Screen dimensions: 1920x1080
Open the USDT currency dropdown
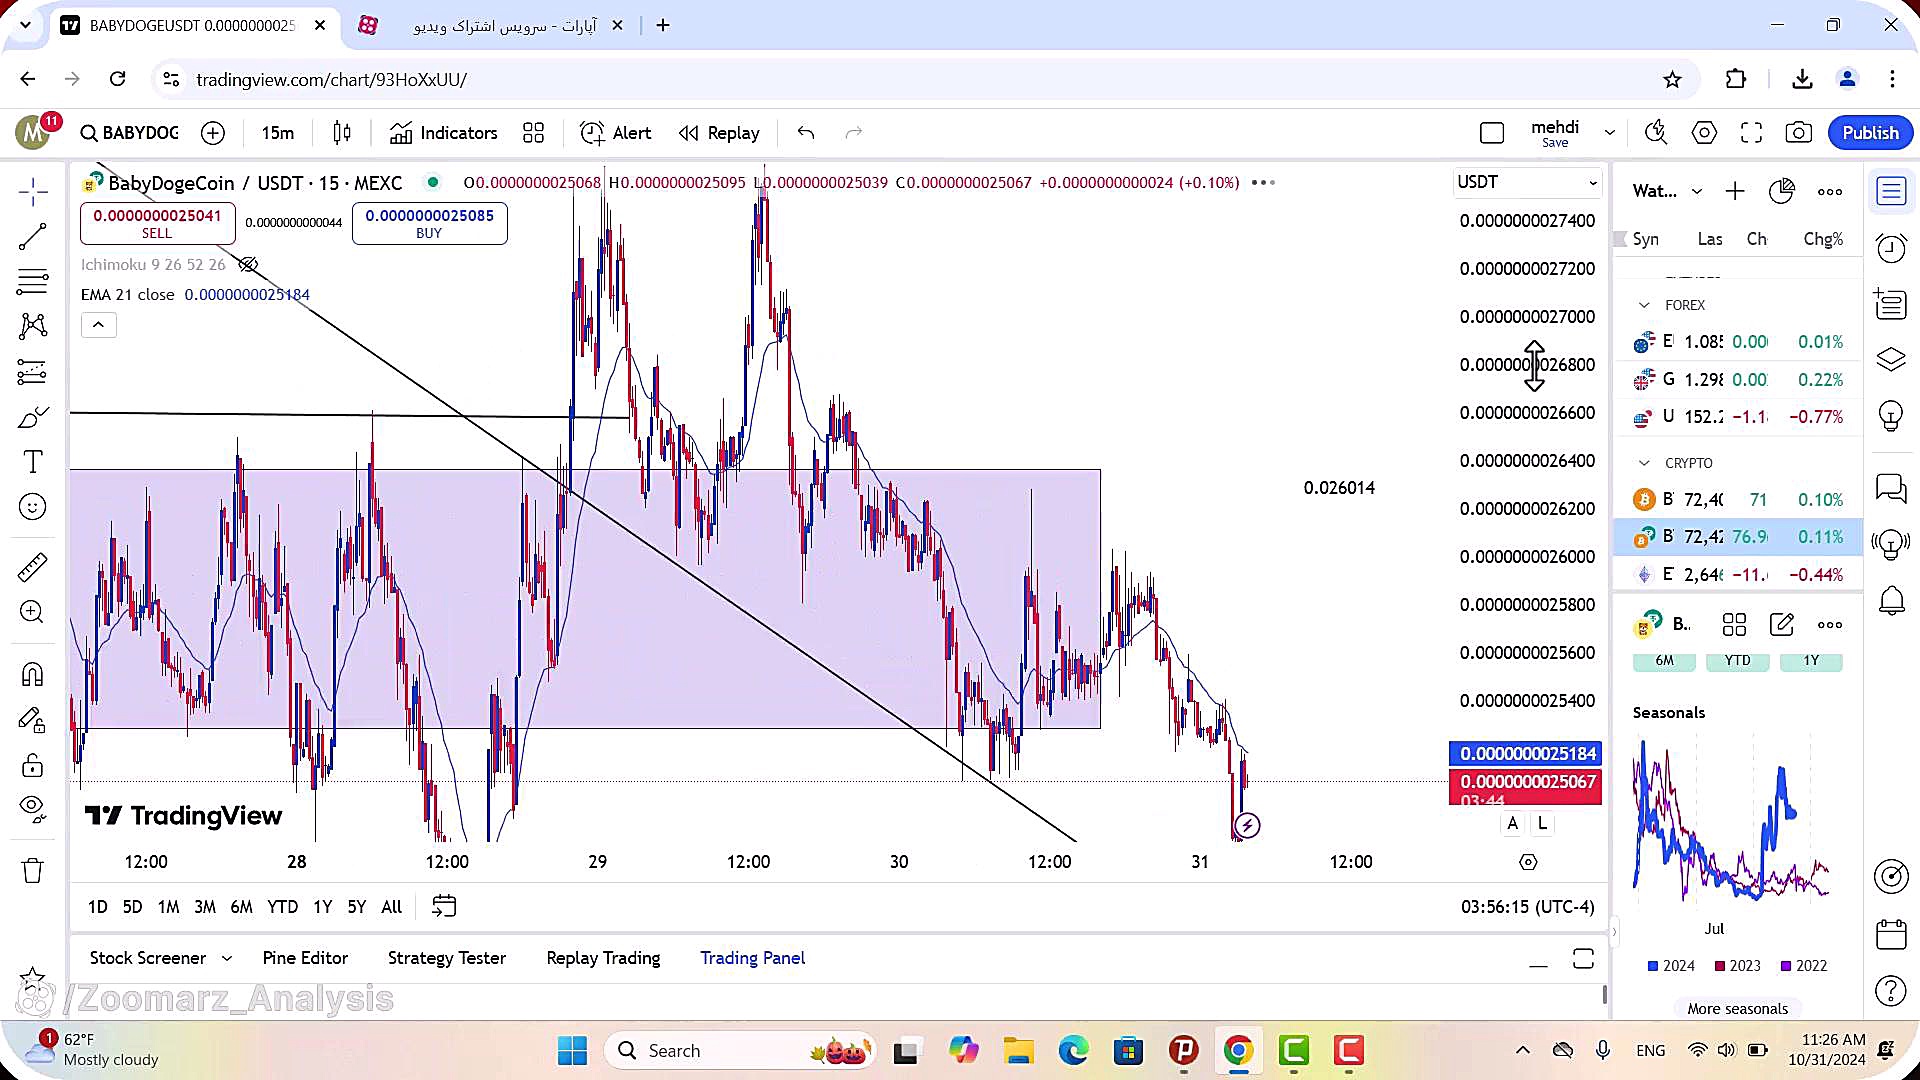click(x=1527, y=182)
